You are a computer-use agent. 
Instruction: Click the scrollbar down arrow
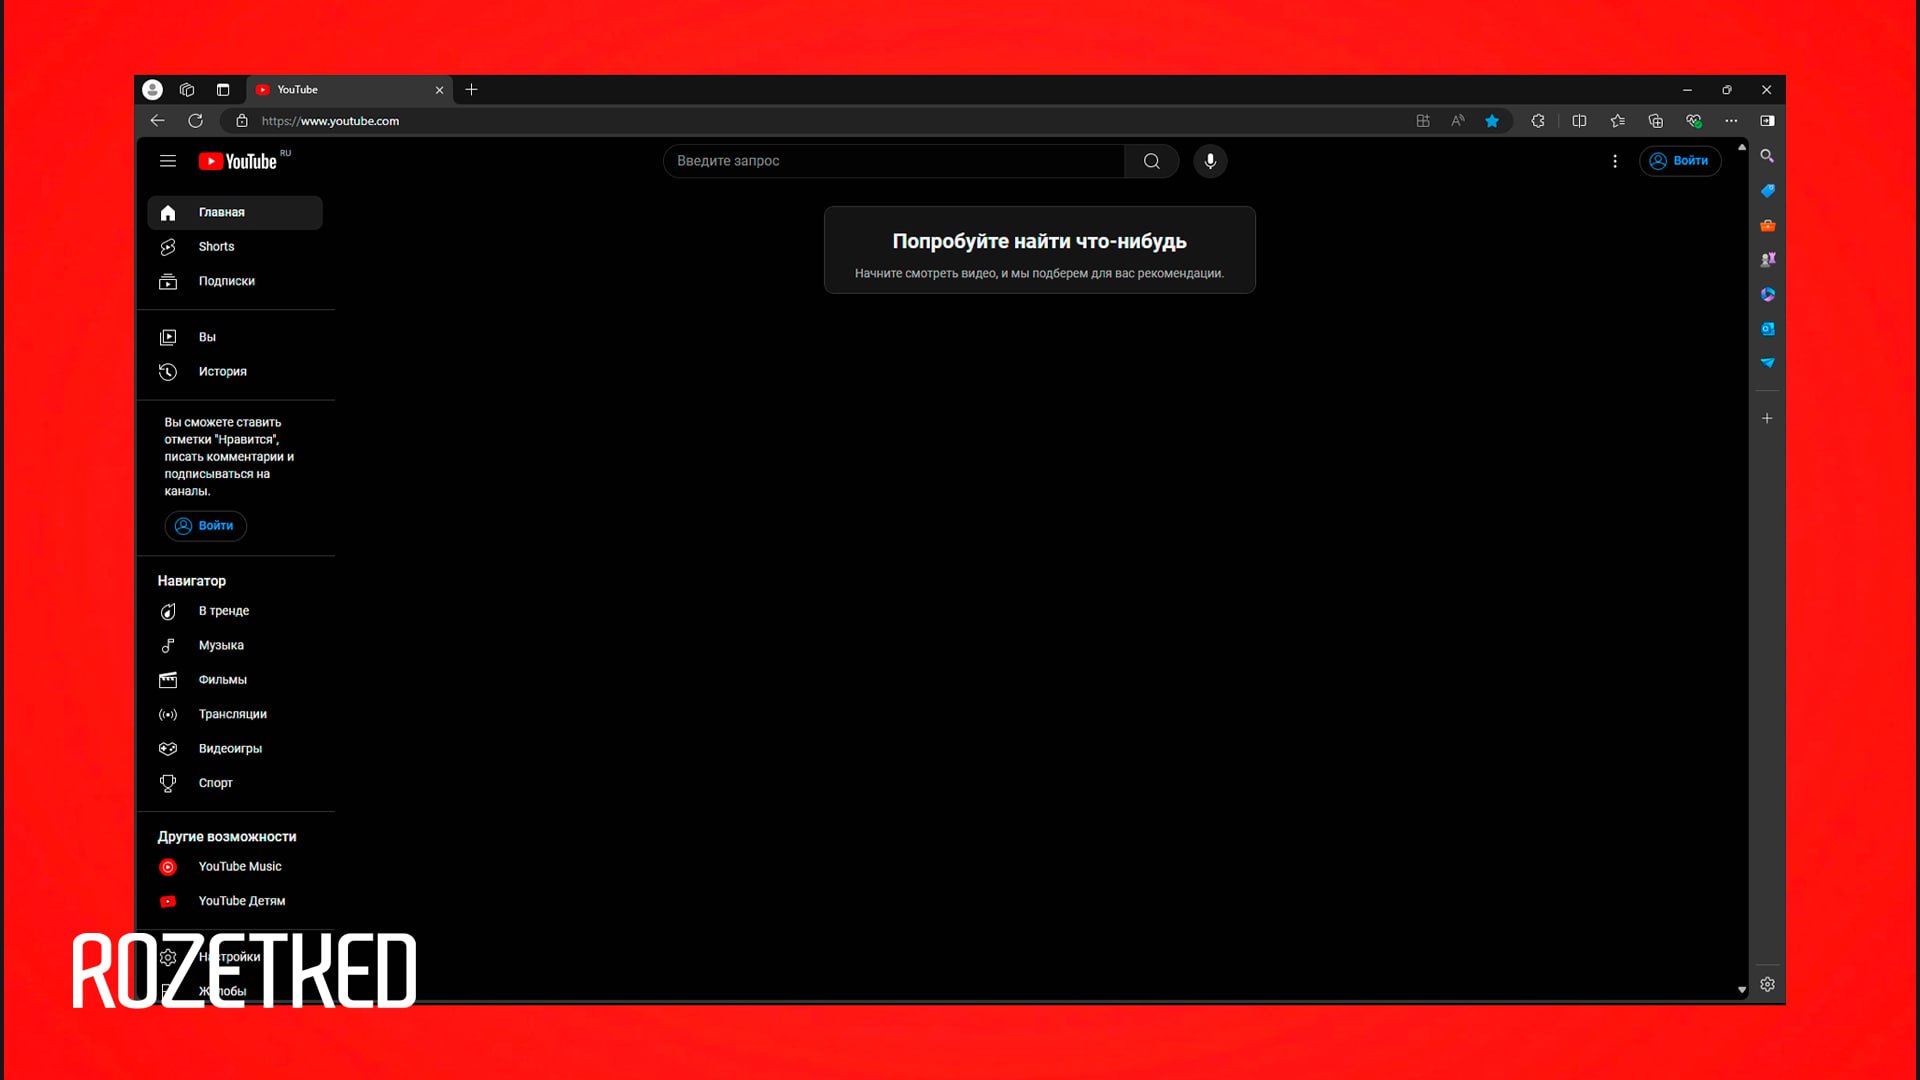click(x=1742, y=990)
